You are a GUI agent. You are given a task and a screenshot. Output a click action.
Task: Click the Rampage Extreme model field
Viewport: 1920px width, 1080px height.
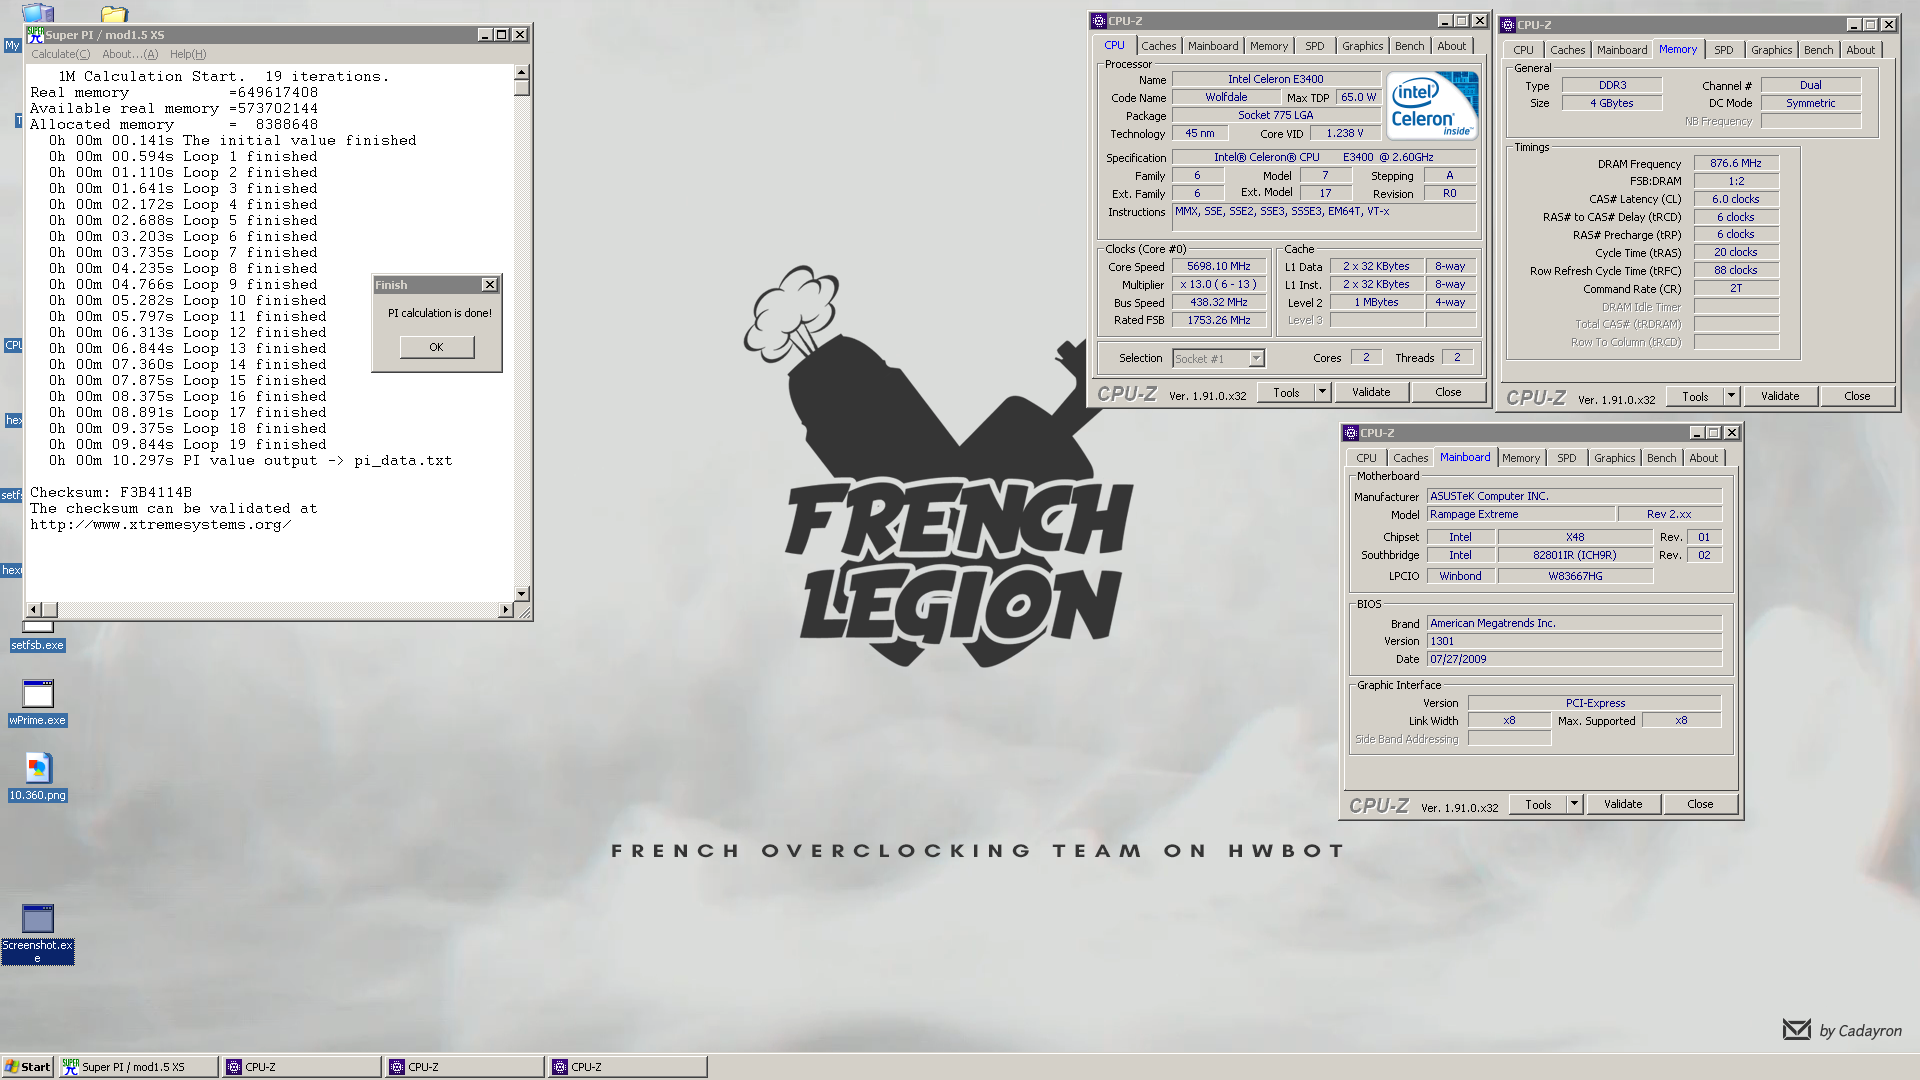(1520, 514)
